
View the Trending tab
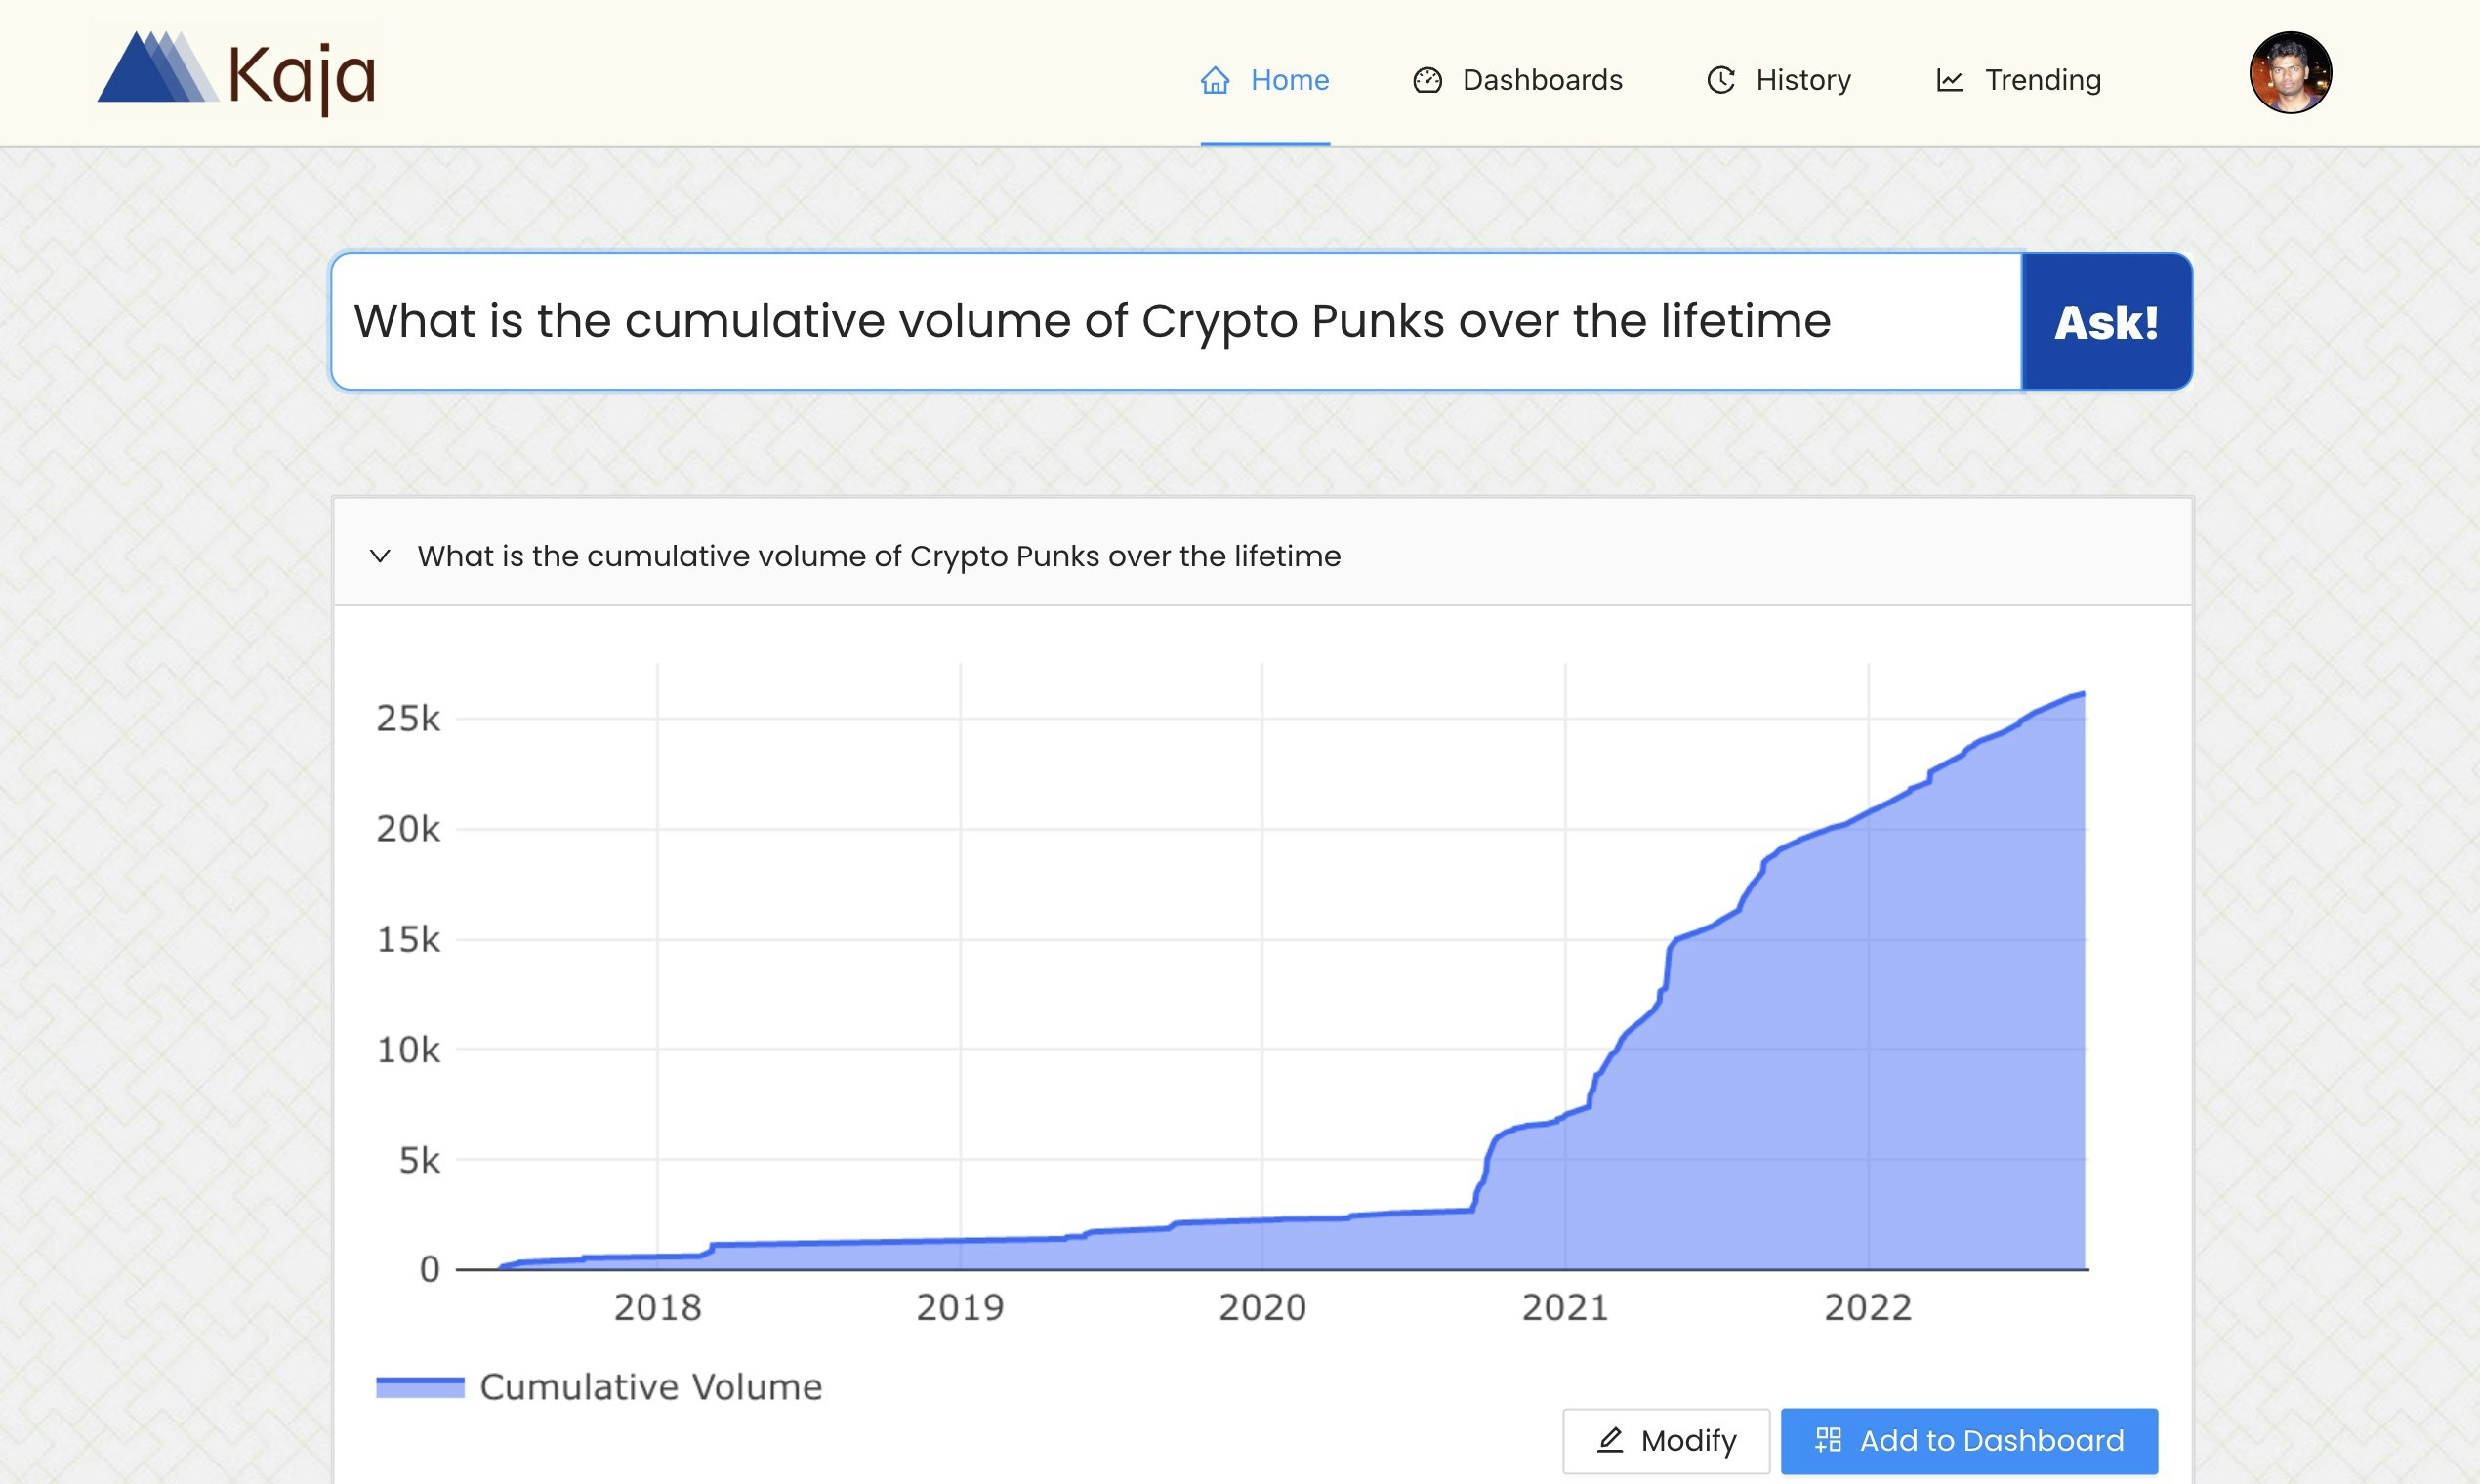[x=2018, y=80]
